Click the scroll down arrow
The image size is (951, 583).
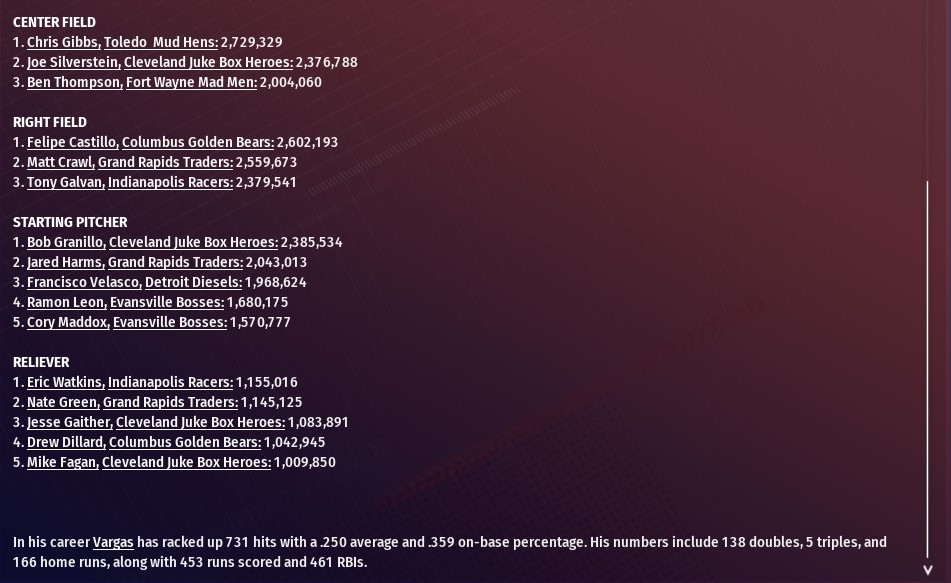pos(929,570)
